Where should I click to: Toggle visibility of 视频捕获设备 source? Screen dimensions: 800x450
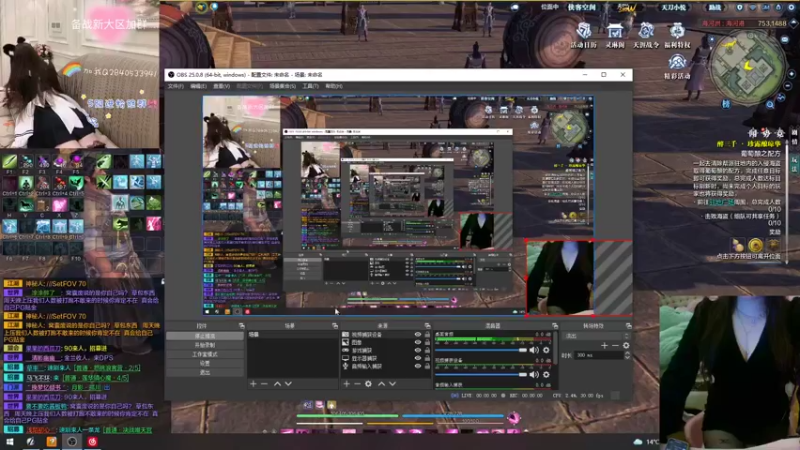tap(418, 335)
